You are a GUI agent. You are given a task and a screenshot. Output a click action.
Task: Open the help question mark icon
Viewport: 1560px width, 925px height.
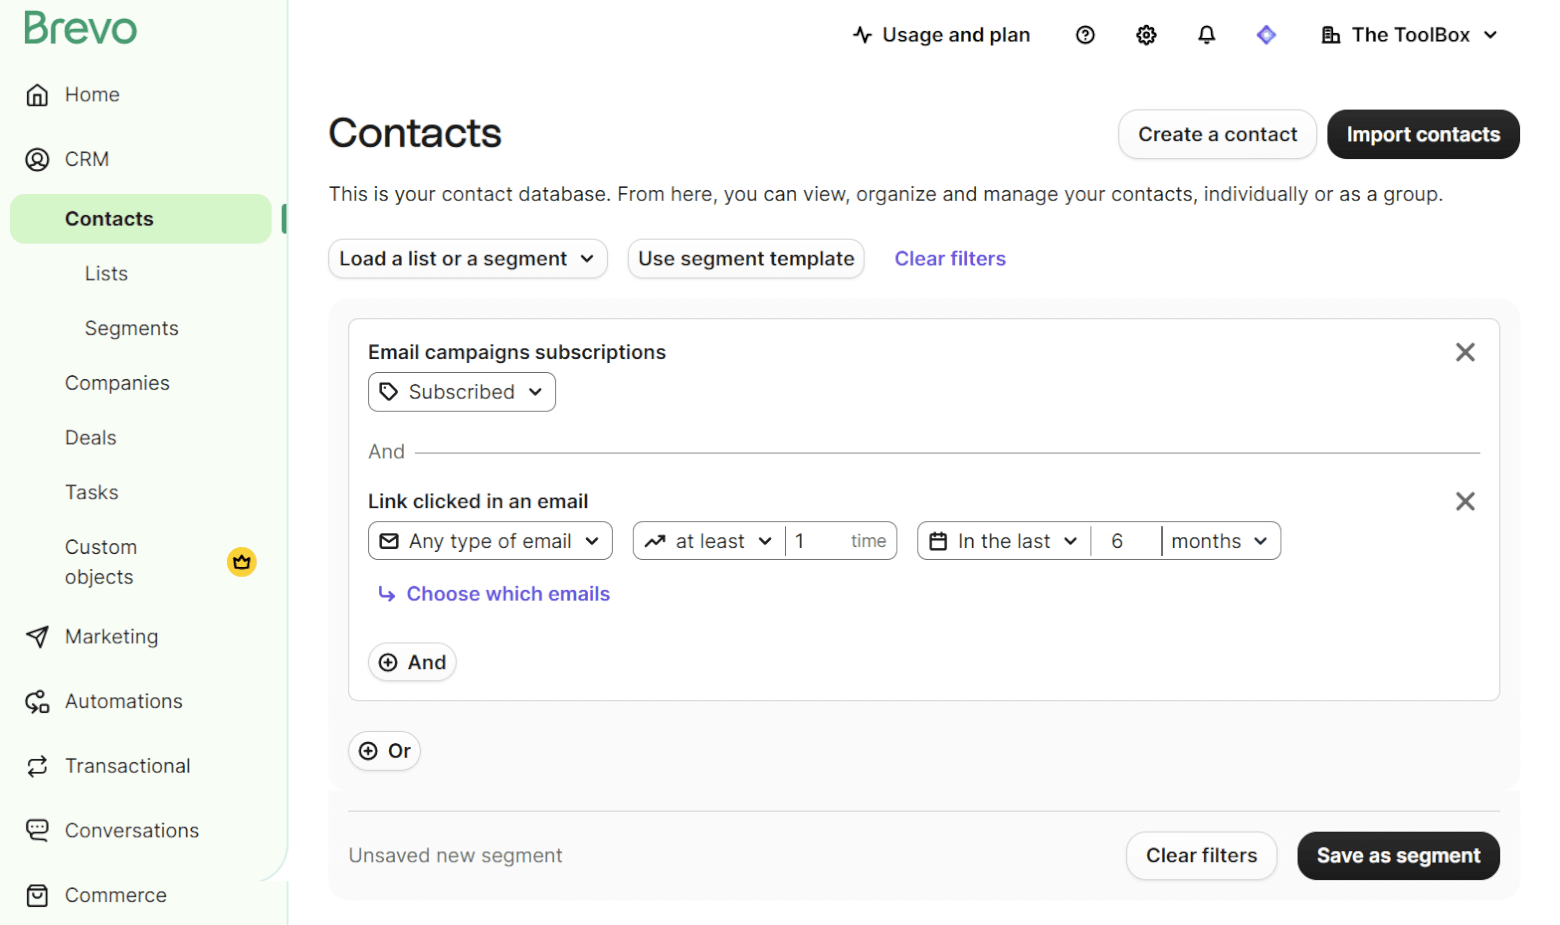pyautogui.click(x=1085, y=35)
